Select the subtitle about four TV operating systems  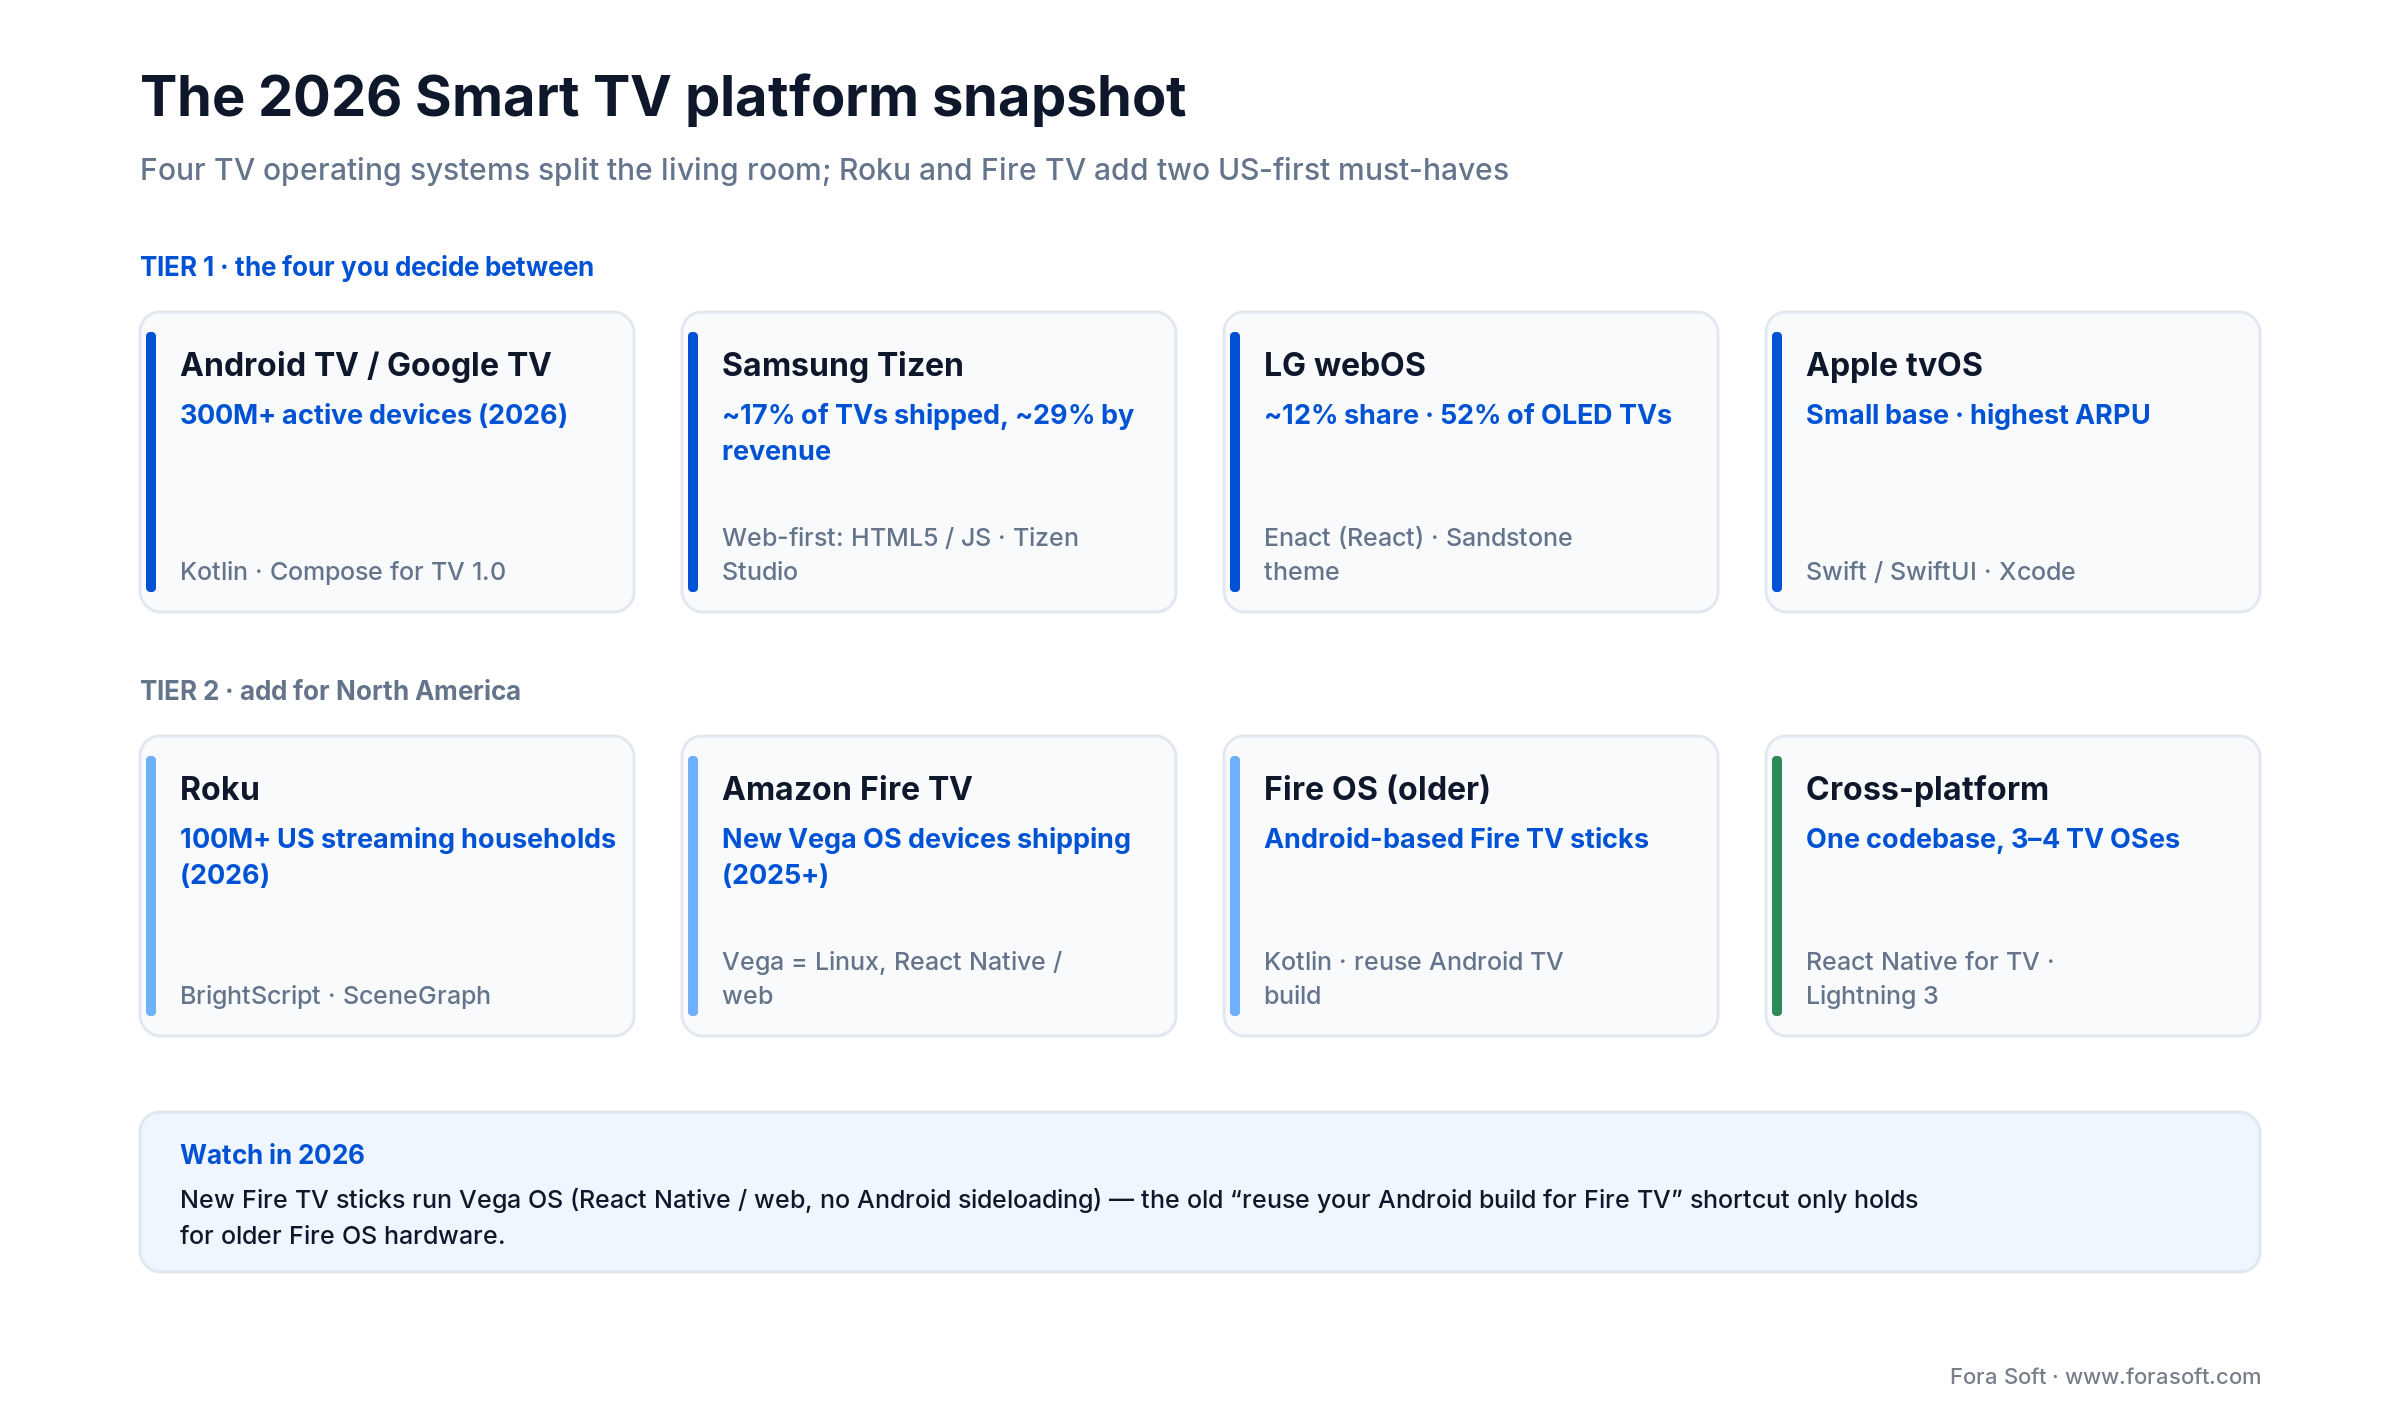pos(824,170)
